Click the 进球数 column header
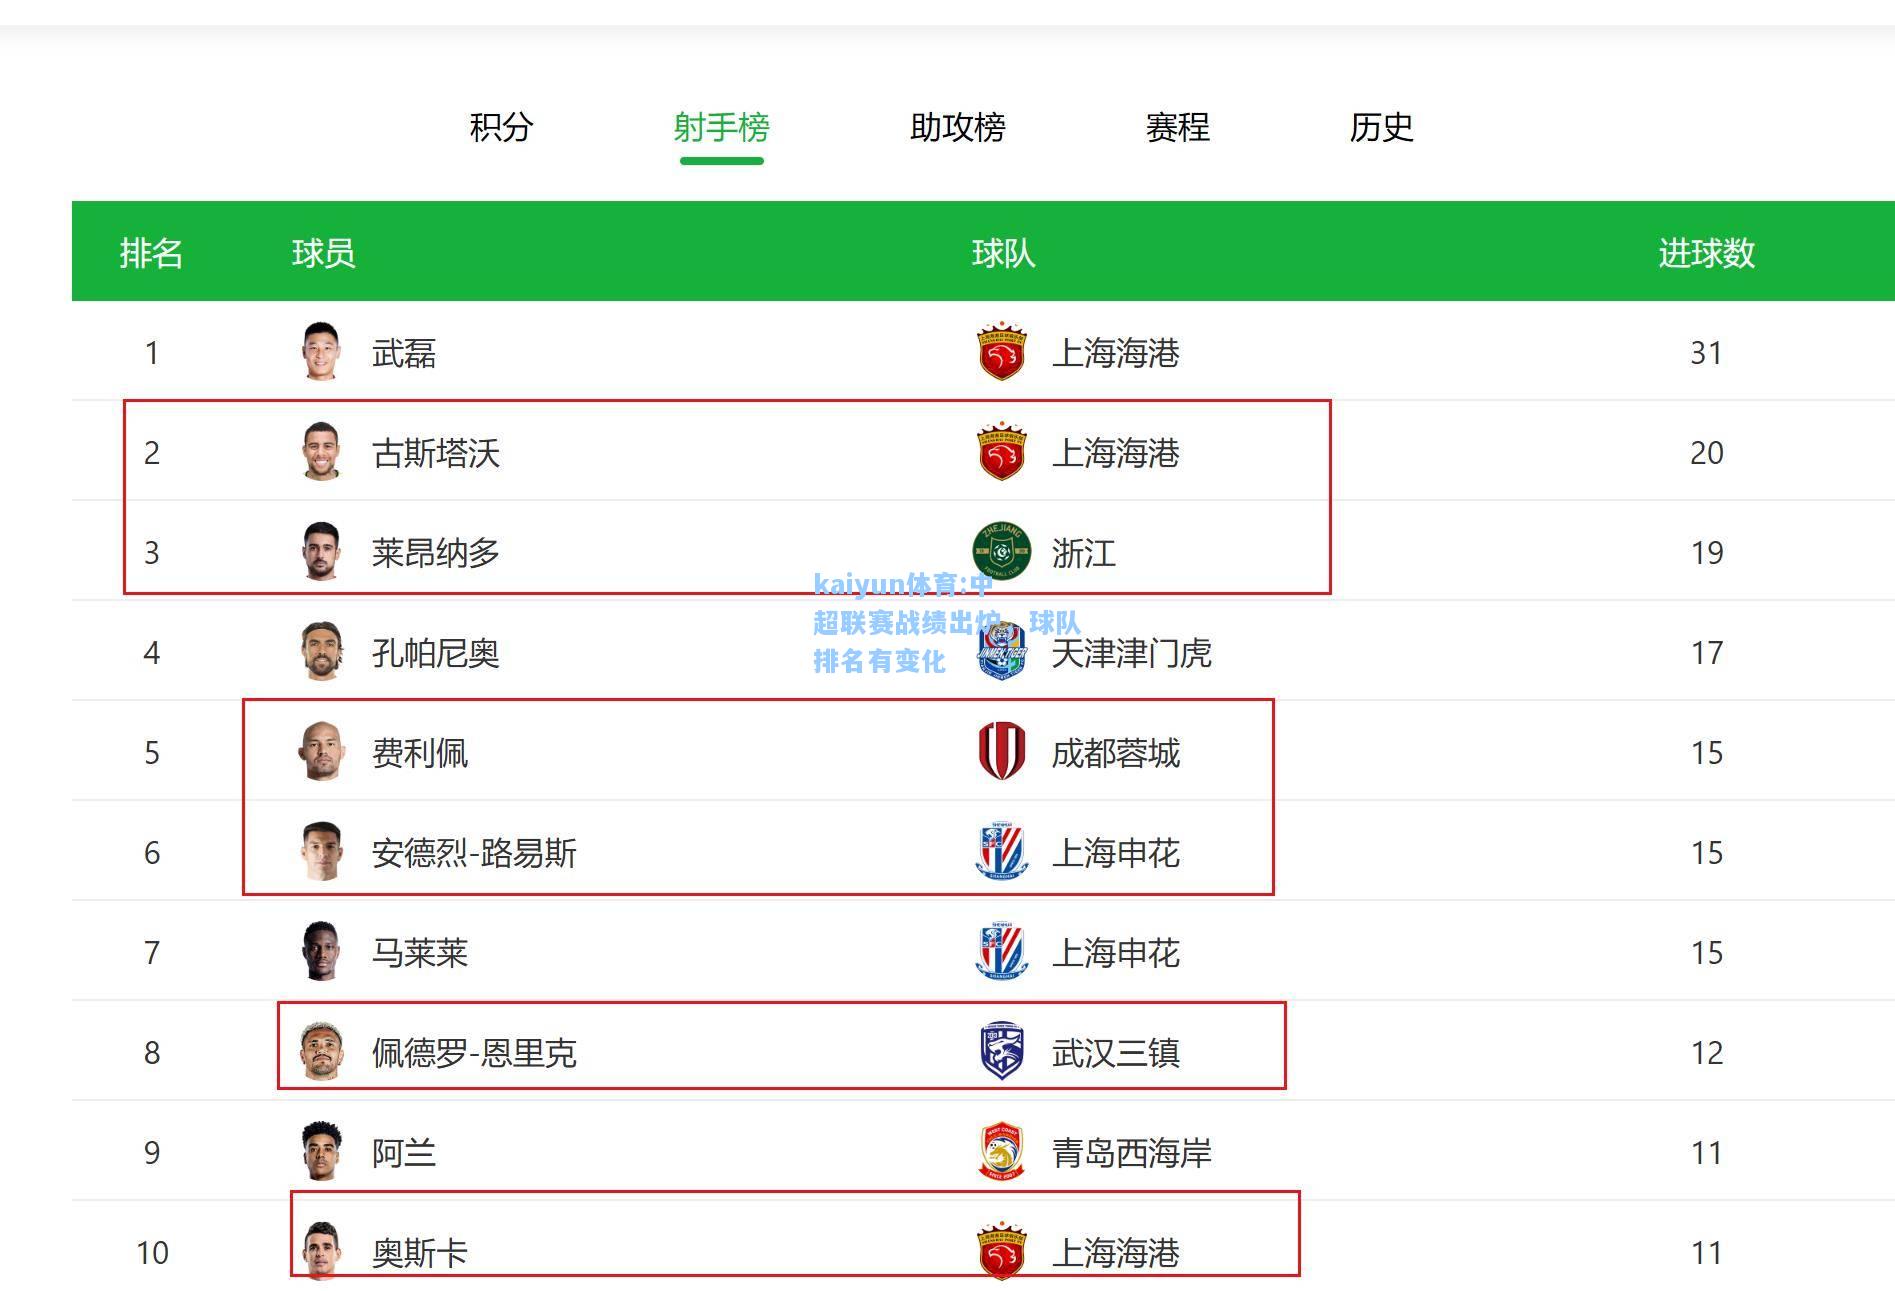The image size is (1895, 1291). click(1706, 253)
